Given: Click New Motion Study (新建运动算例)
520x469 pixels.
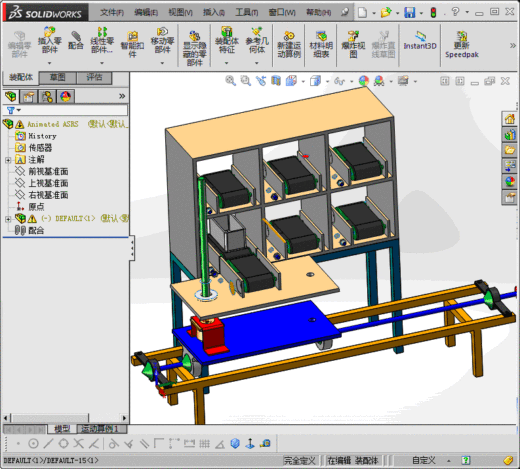Looking at the screenshot, I should point(289,44).
